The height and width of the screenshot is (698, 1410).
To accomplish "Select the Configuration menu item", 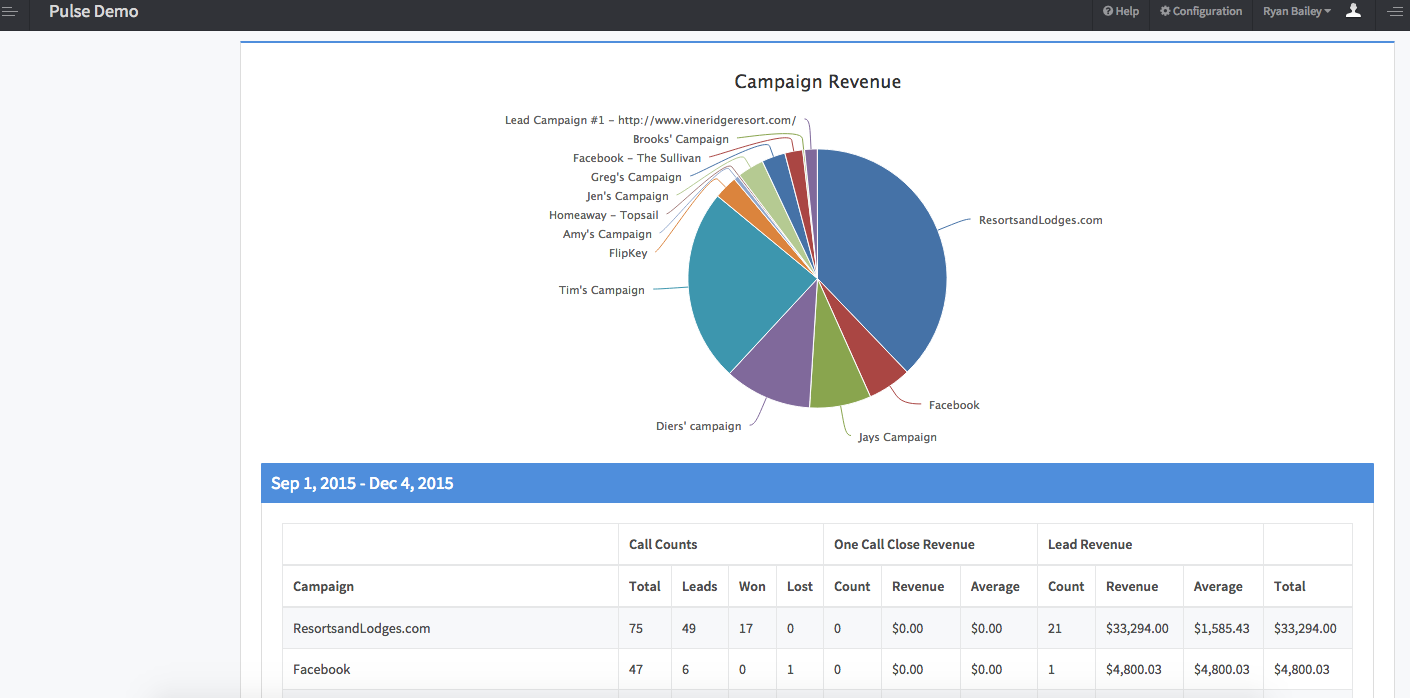I will (1201, 11).
